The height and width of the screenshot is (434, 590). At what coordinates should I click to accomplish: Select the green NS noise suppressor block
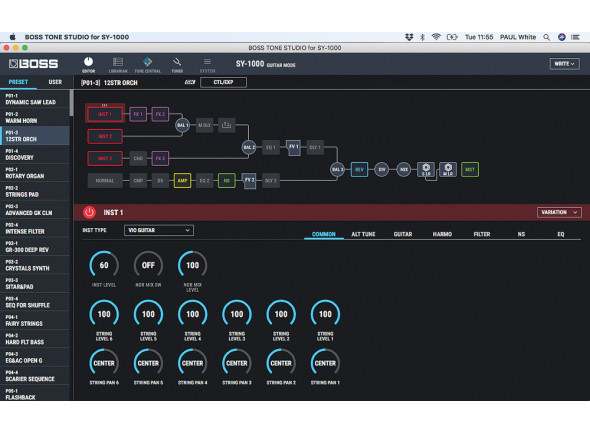tap(227, 181)
